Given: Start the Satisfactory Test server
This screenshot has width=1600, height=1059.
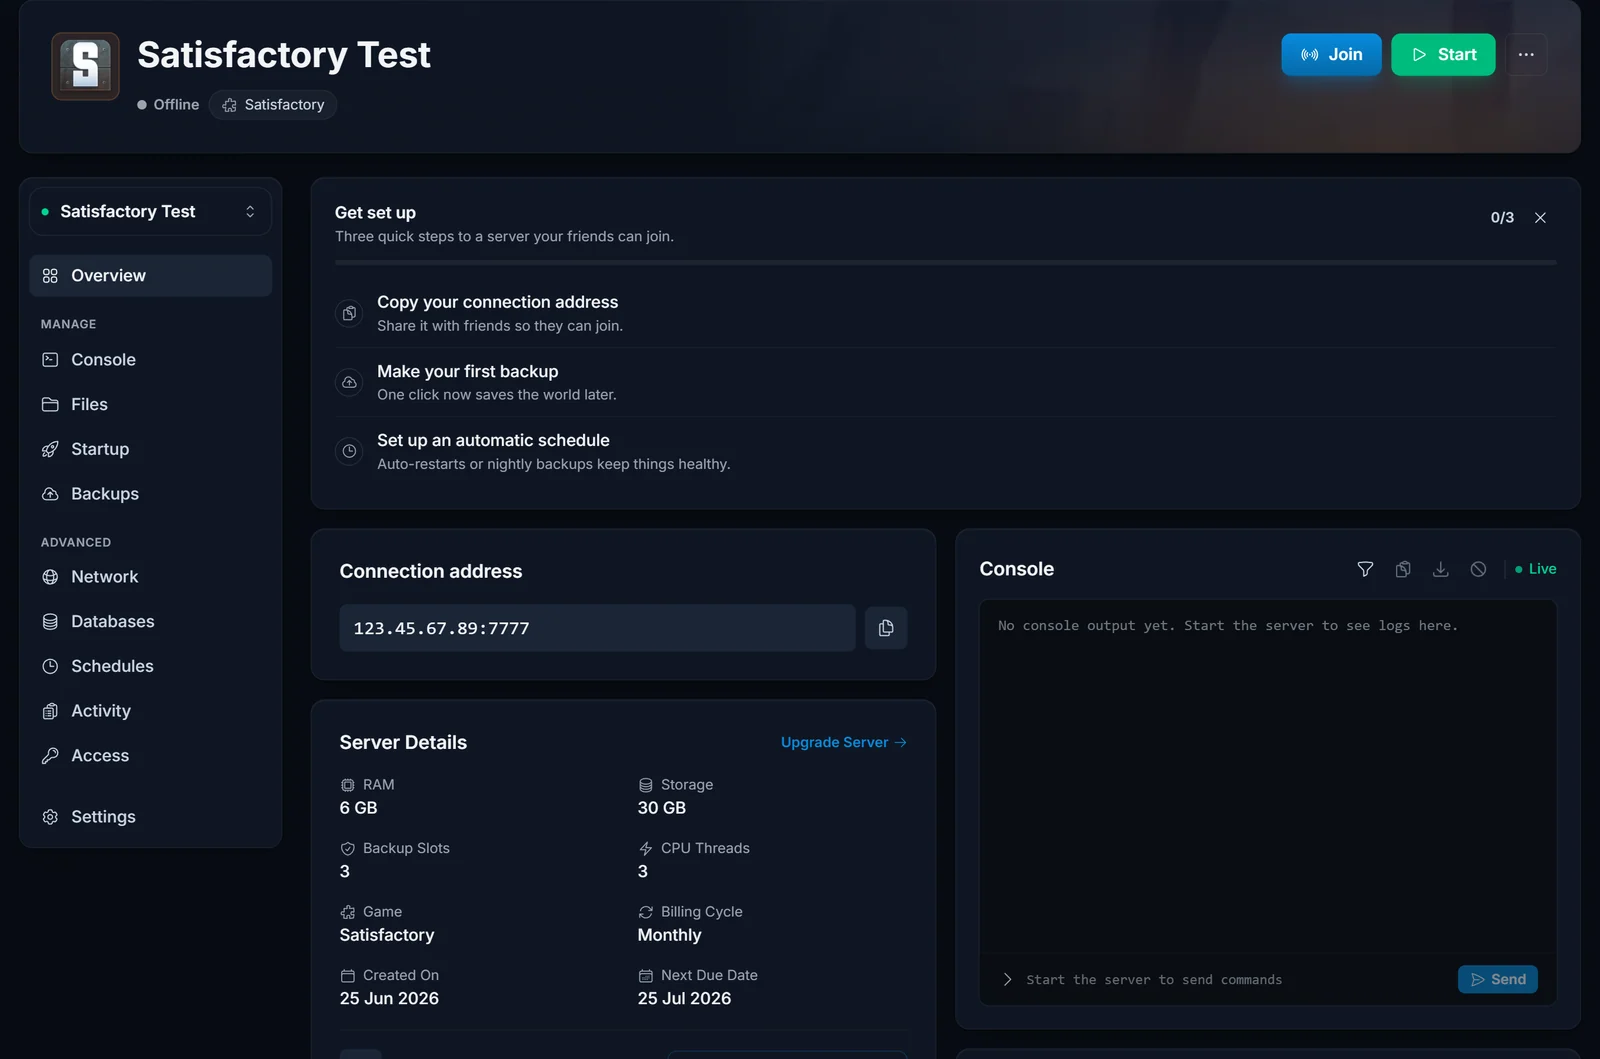Looking at the screenshot, I should (x=1443, y=55).
